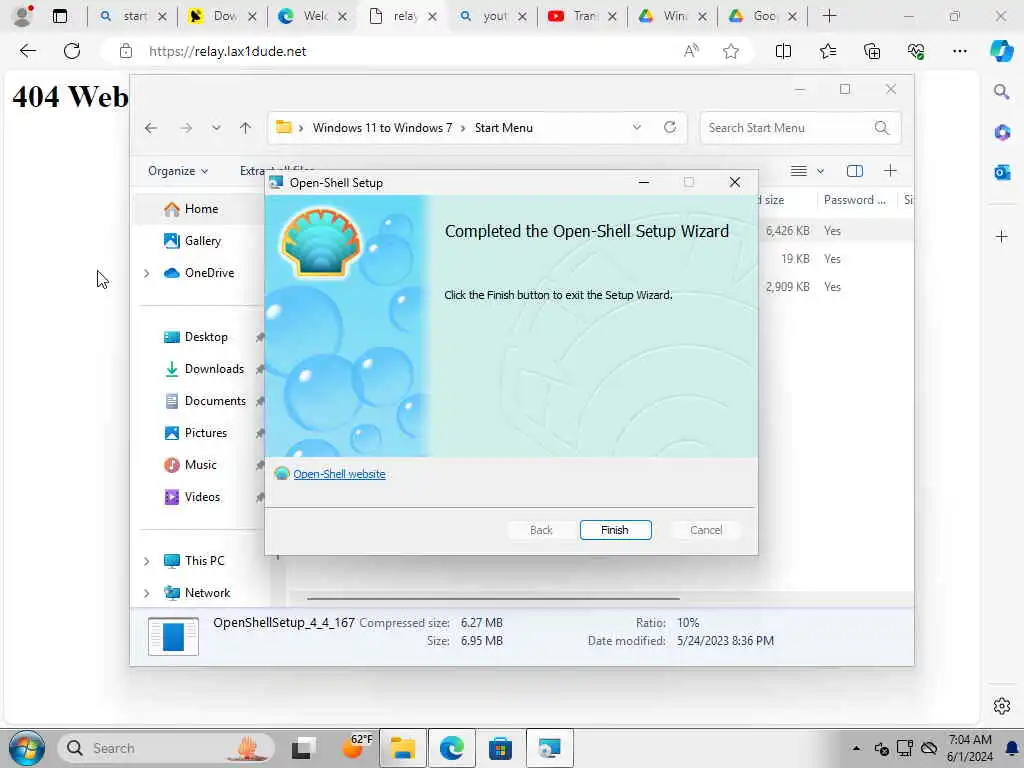Click Cancel in the setup wizard
The height and width of the screenshot is (768, 1024).
pos(706,530)
